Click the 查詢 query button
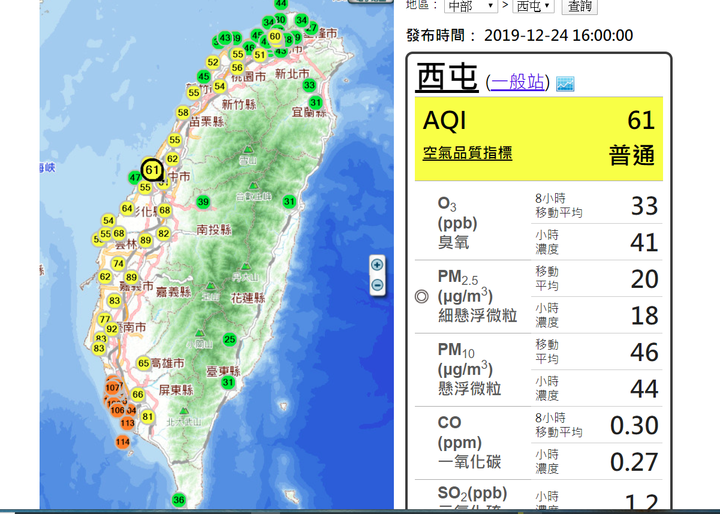 579,6
